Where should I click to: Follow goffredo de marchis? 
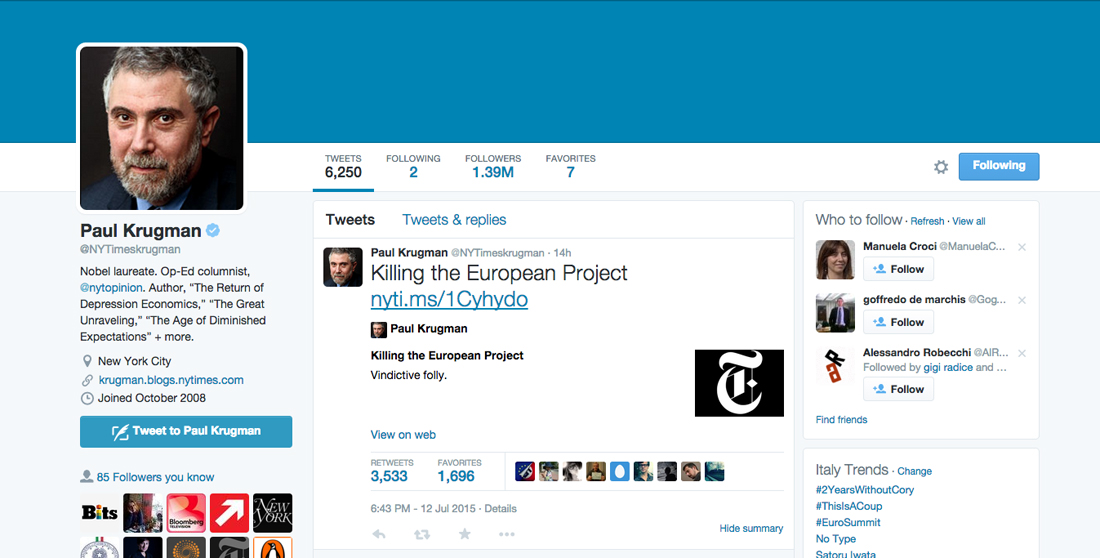898,322
